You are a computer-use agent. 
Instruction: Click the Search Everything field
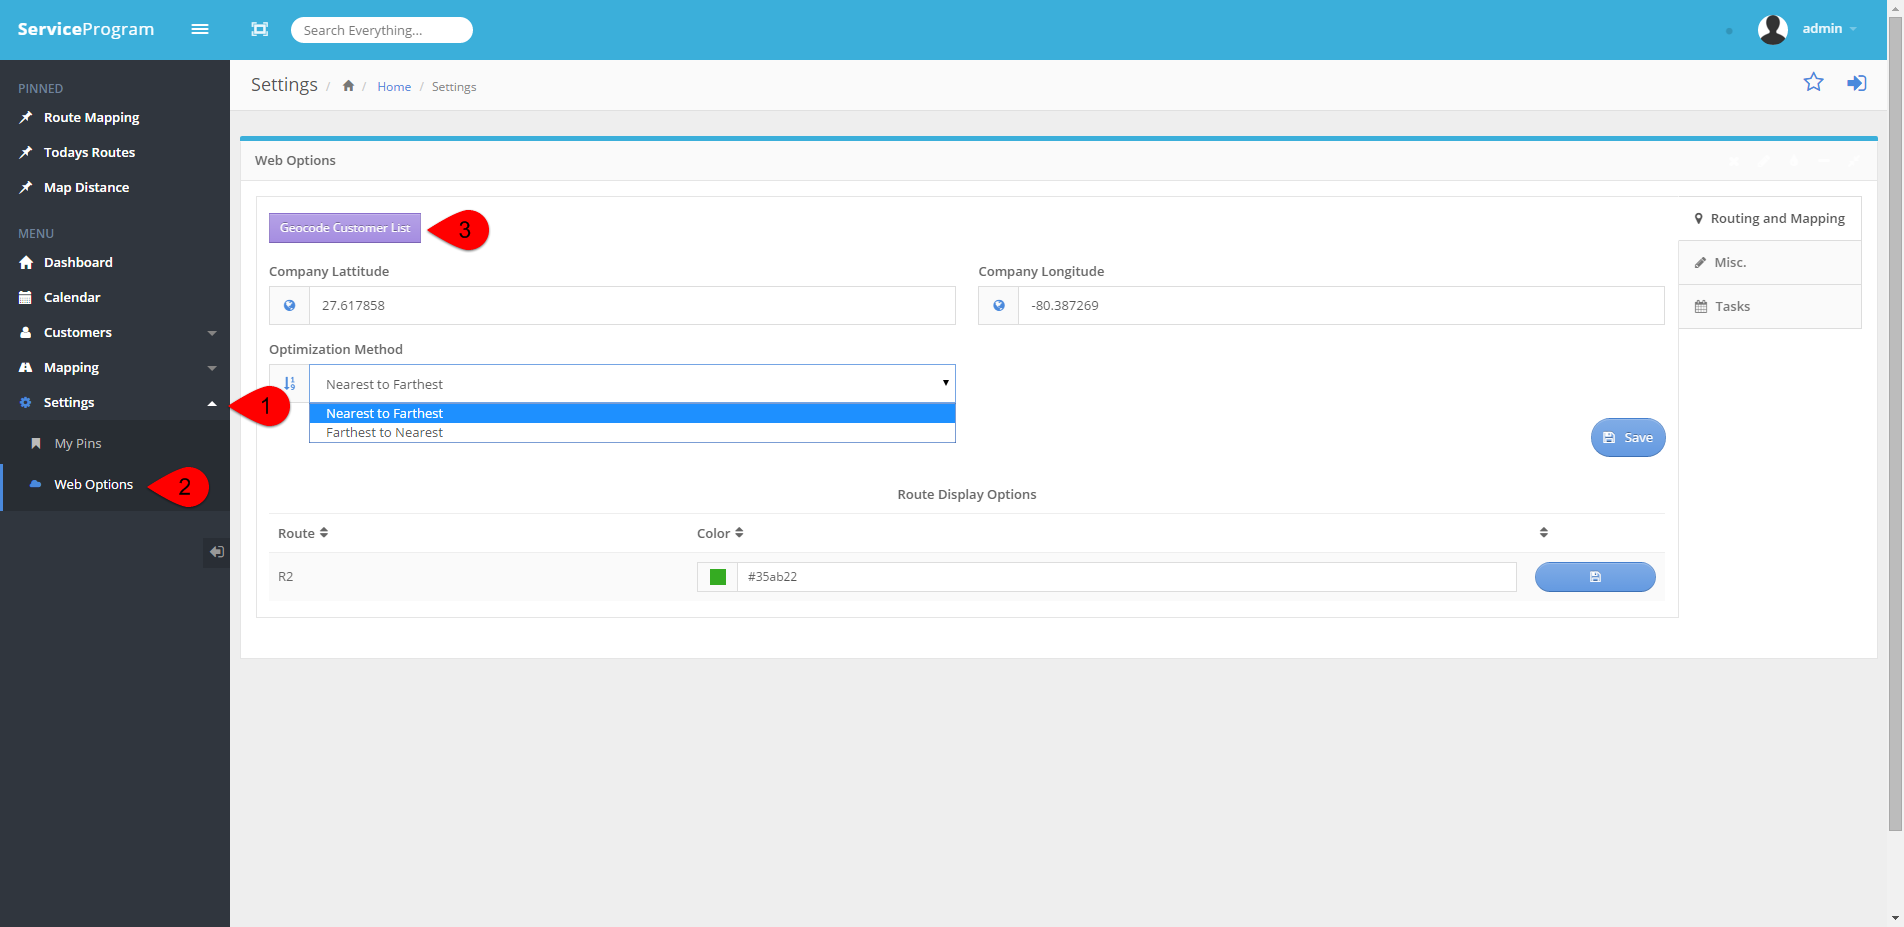[x=381, y=30]
